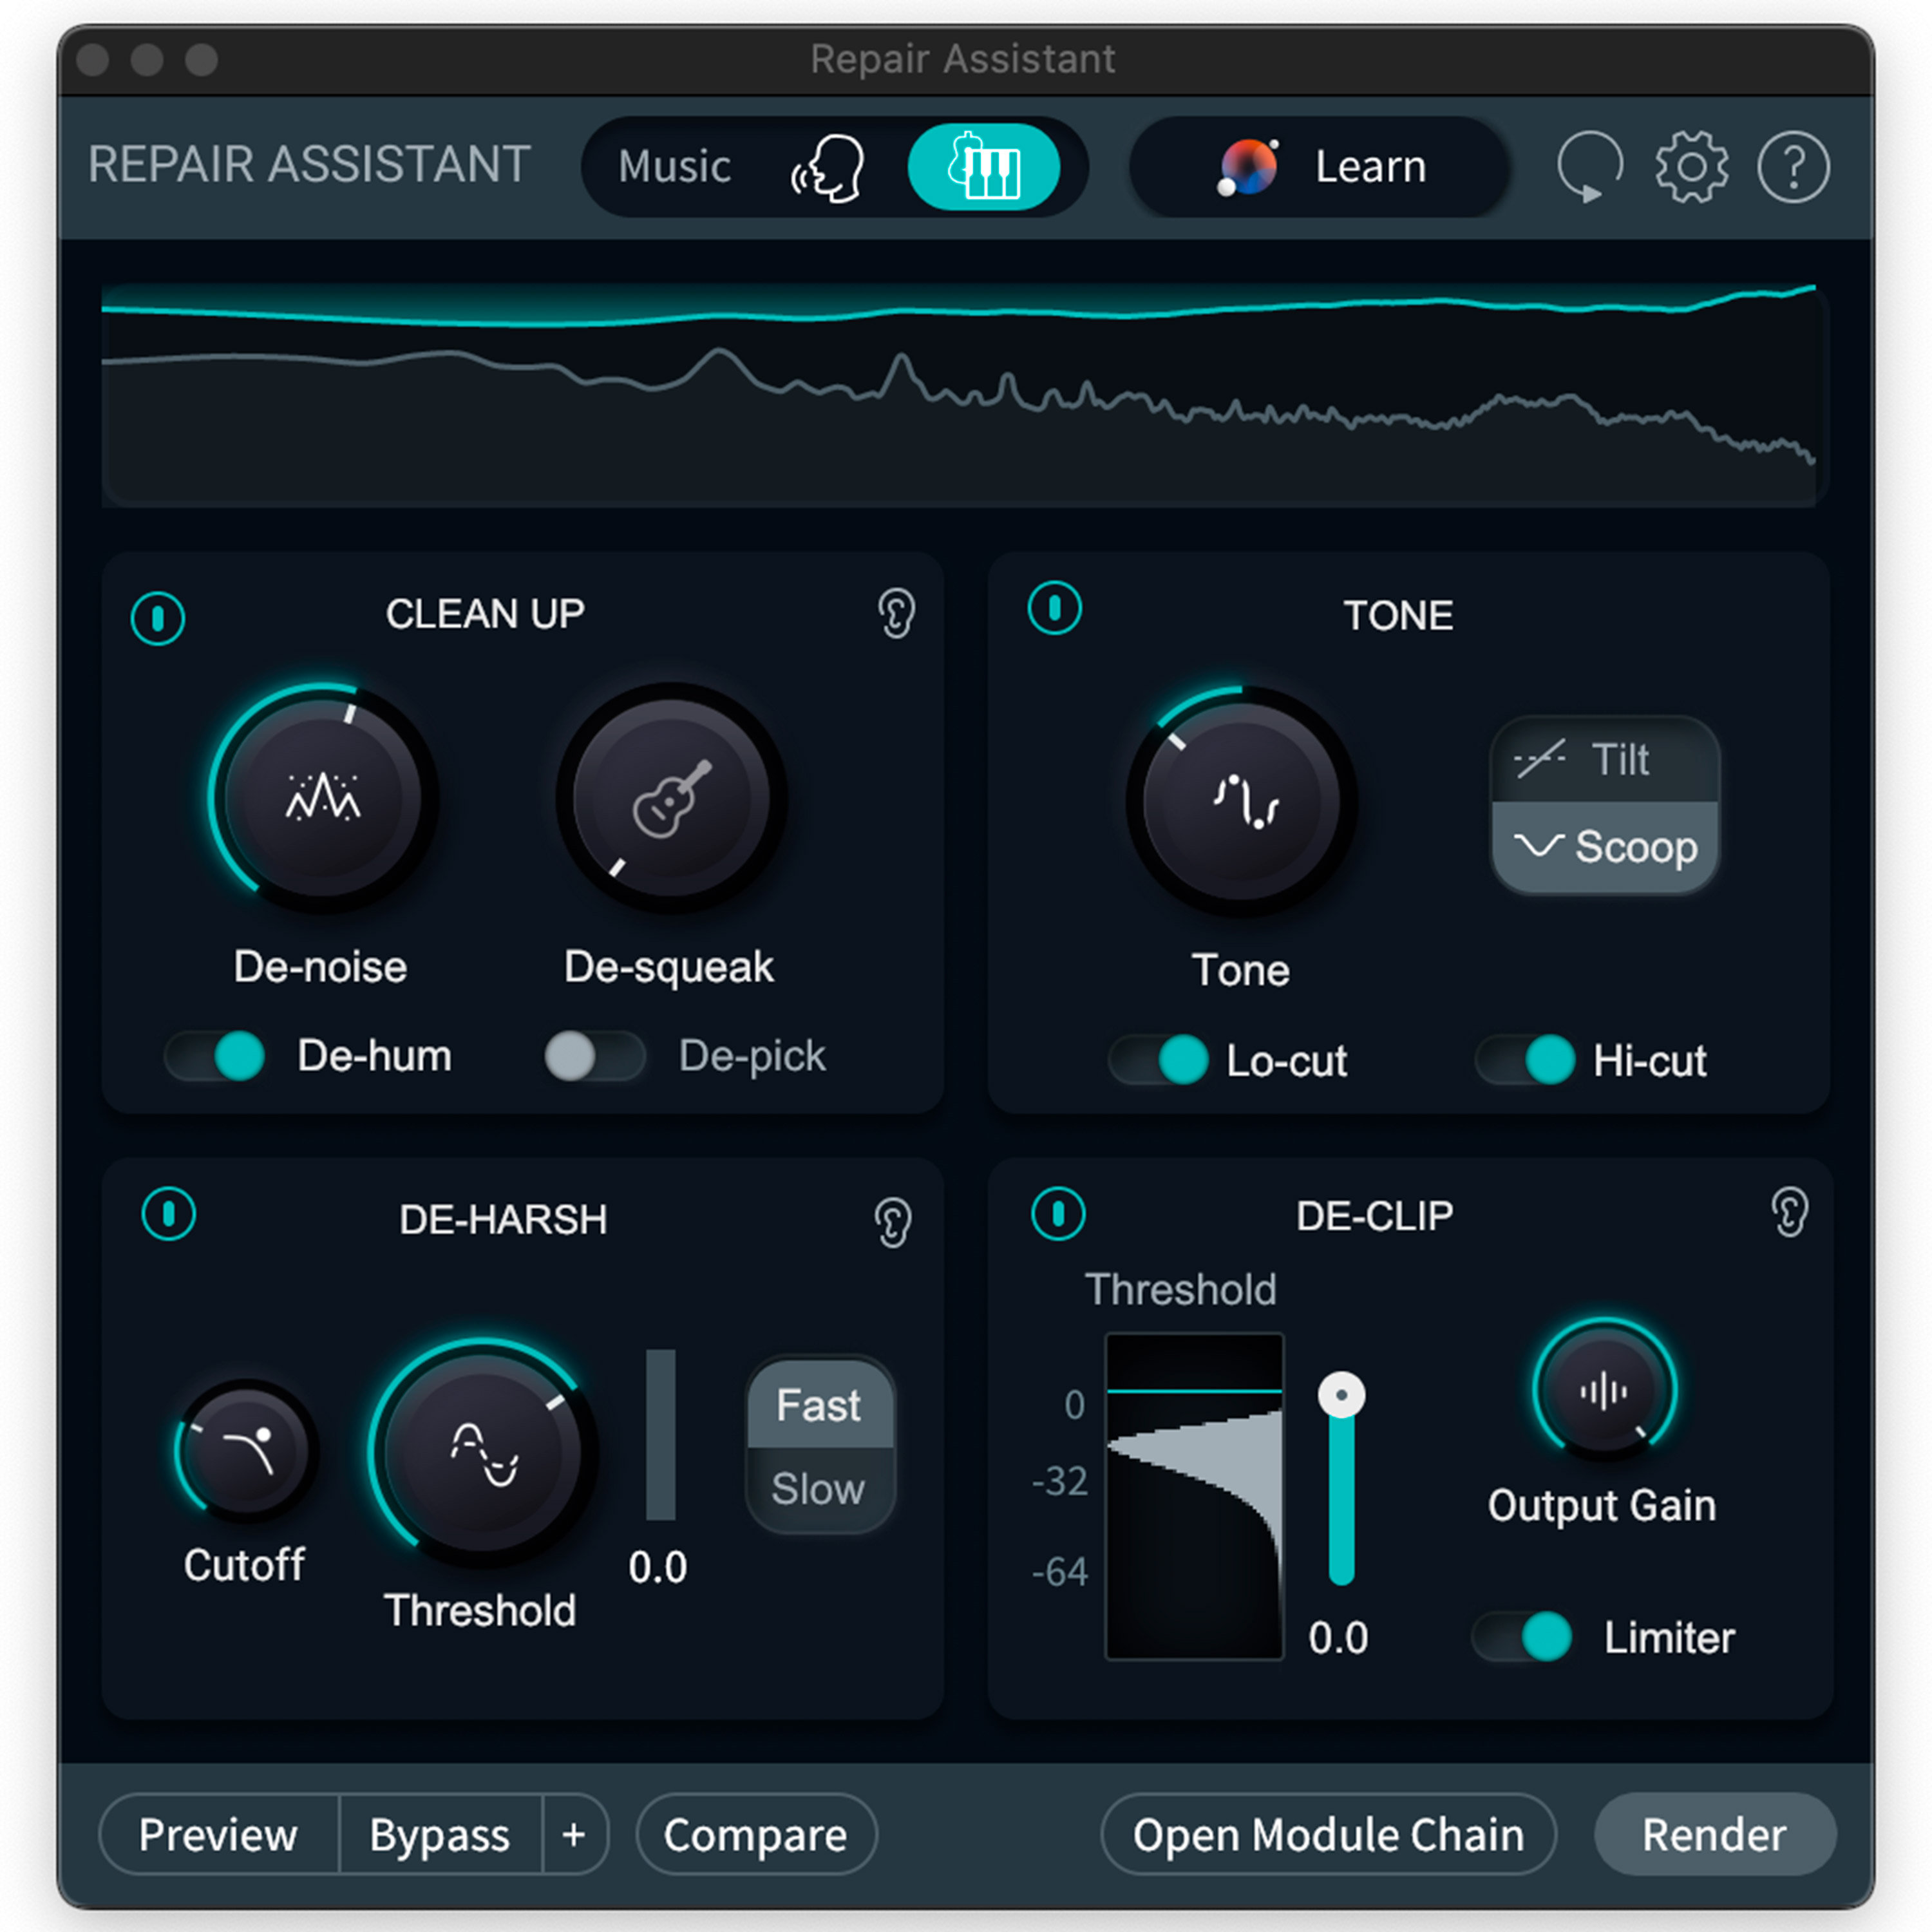Turn off the Lo-cut switch
The height and width of the screenshot is (1932, 1932).
point(1159,1060)
